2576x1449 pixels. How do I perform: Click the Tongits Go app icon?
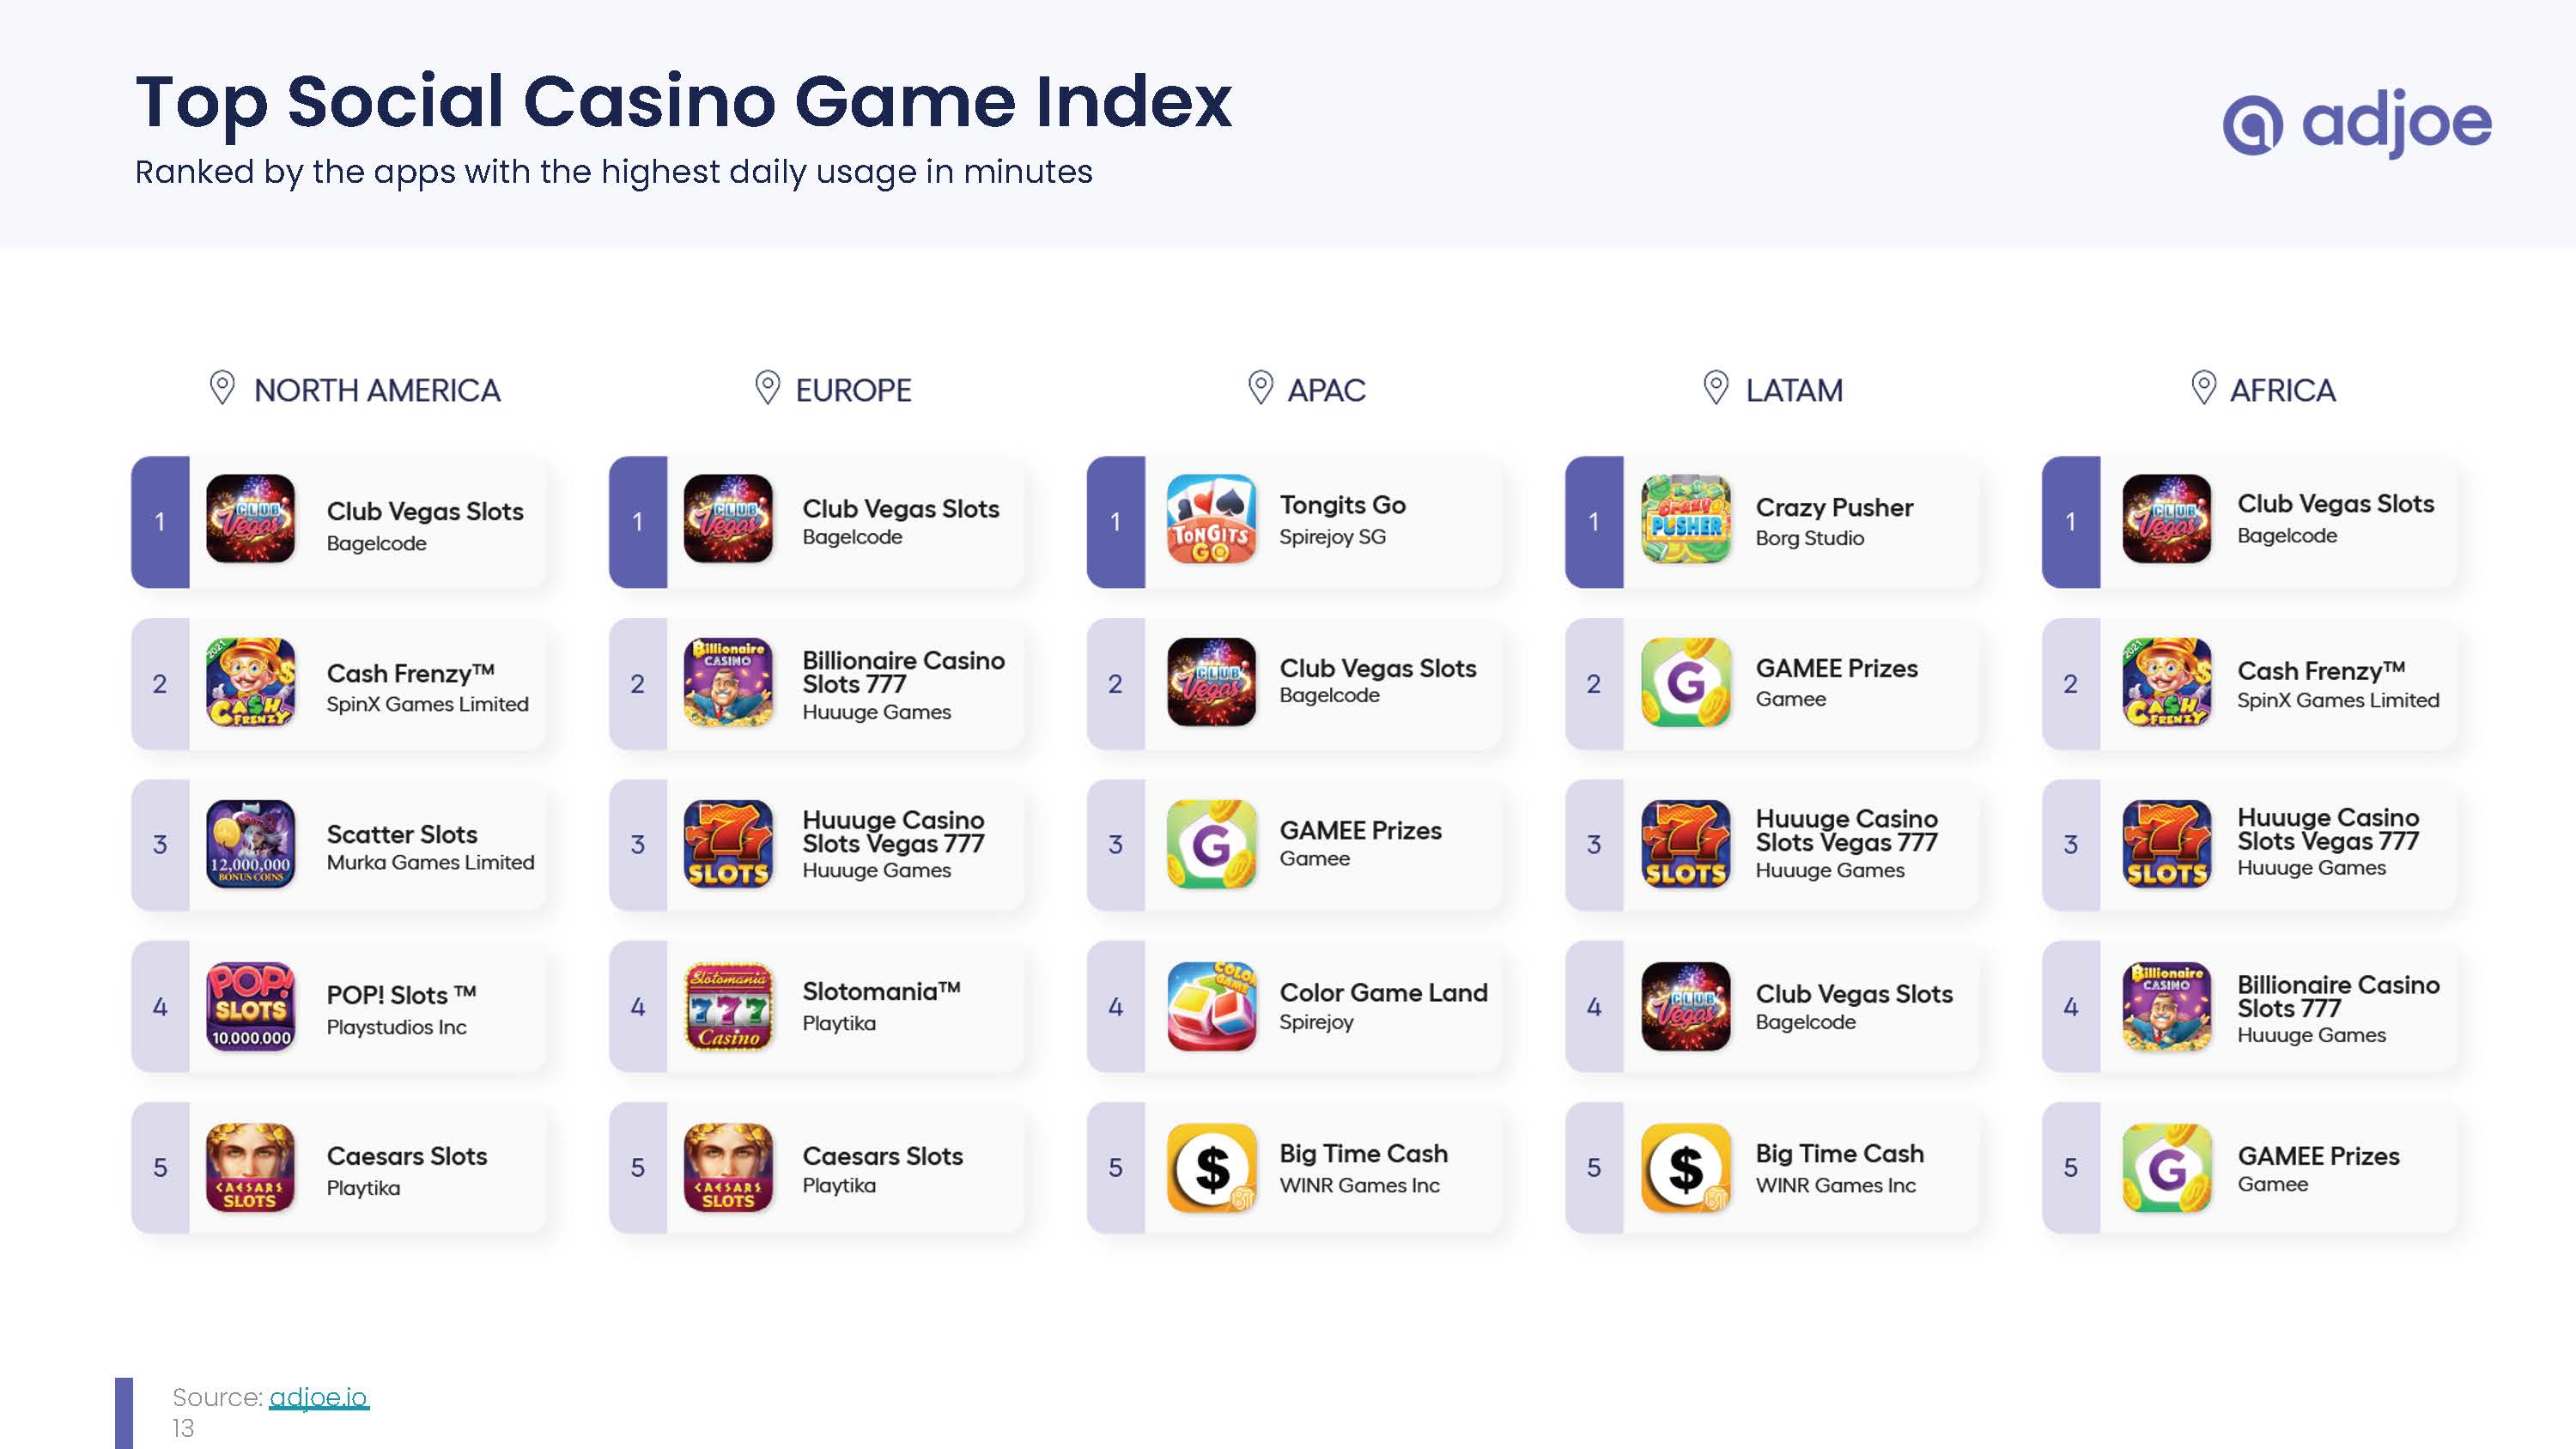1211,519
